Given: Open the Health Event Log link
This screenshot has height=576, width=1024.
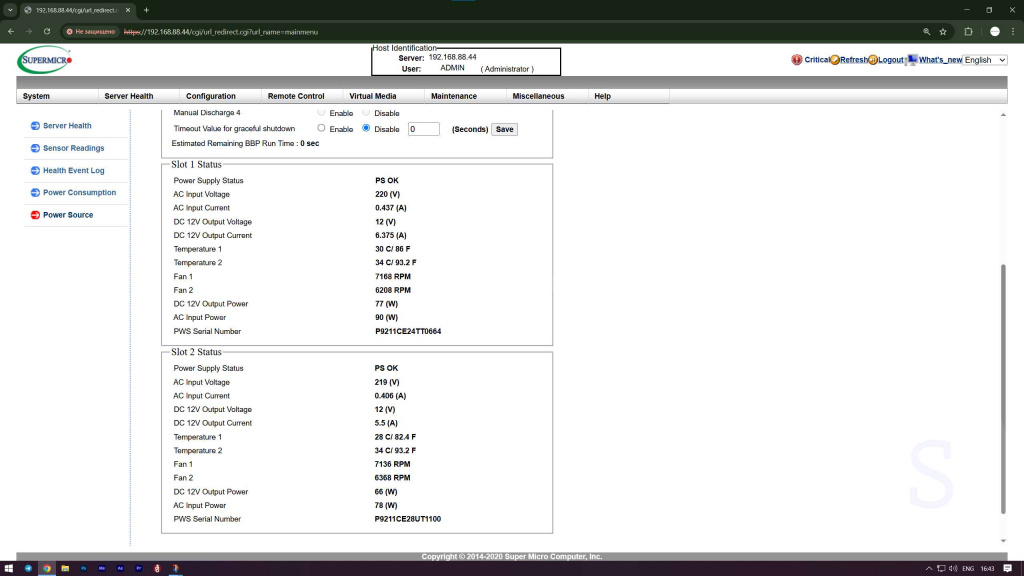Looking at the screenshot, I should pyautogui.click(x=73, y=171).
